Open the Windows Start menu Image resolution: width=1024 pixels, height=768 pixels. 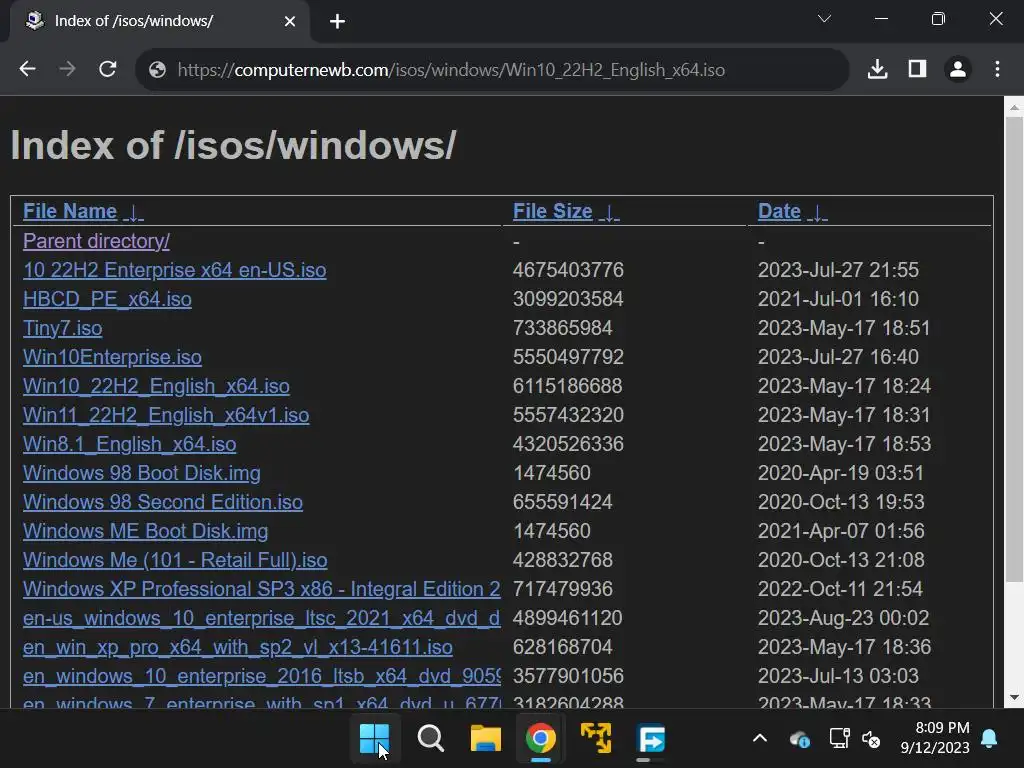click(375, 739)
